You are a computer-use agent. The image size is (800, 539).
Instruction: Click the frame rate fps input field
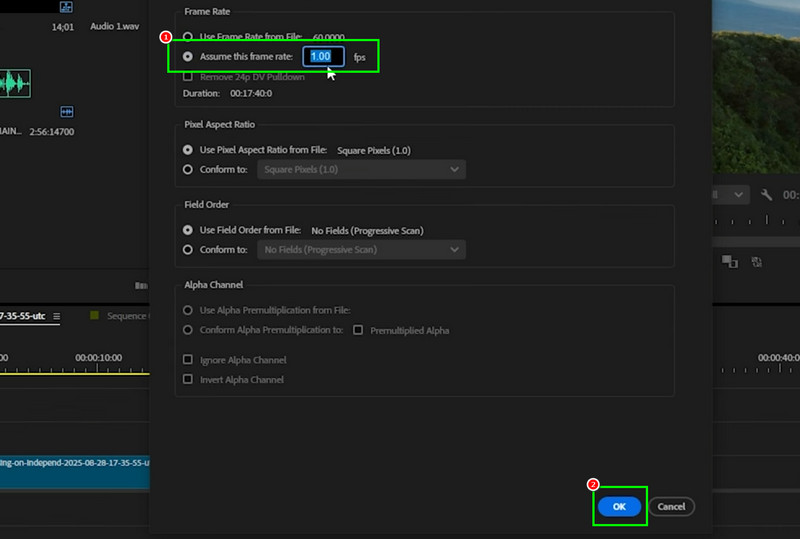[x=323, y=57]
